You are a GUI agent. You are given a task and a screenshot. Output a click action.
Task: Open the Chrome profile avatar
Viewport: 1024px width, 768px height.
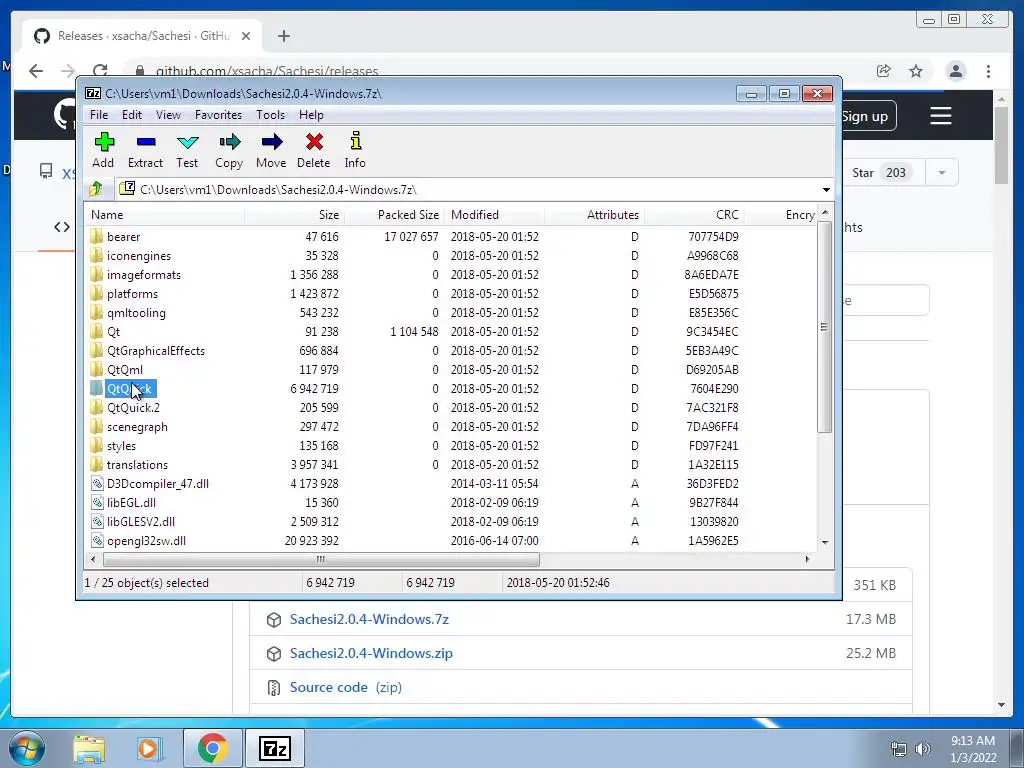pyautogui.click(x=956, y=71)
